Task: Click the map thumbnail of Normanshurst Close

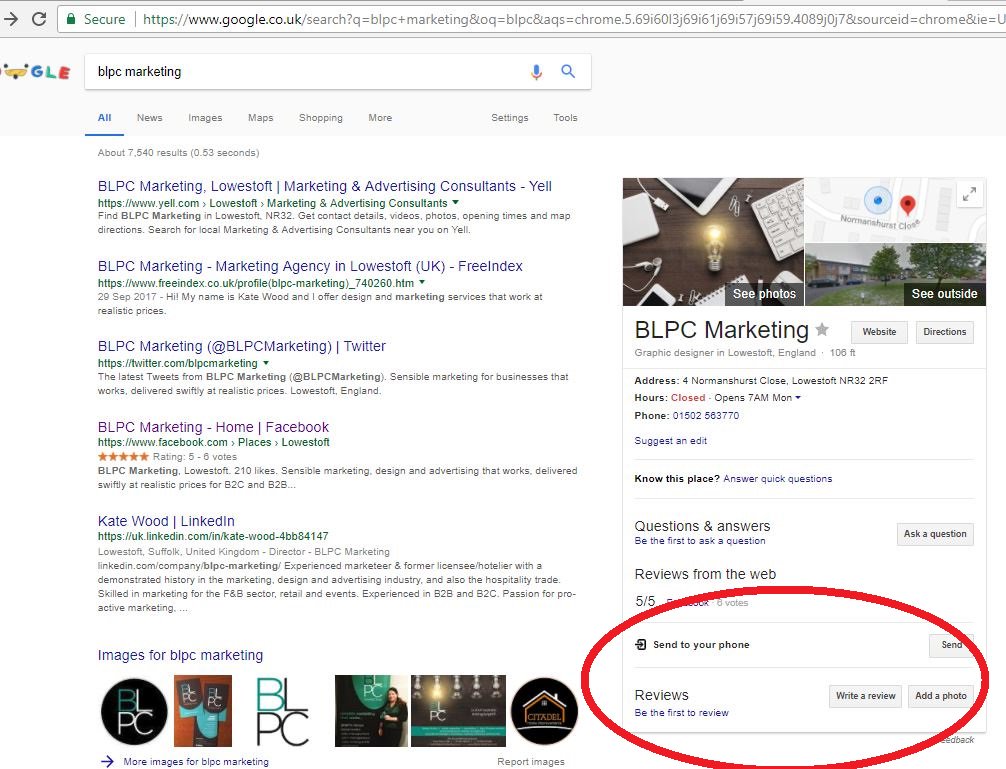Action: (x=895, y=210)
